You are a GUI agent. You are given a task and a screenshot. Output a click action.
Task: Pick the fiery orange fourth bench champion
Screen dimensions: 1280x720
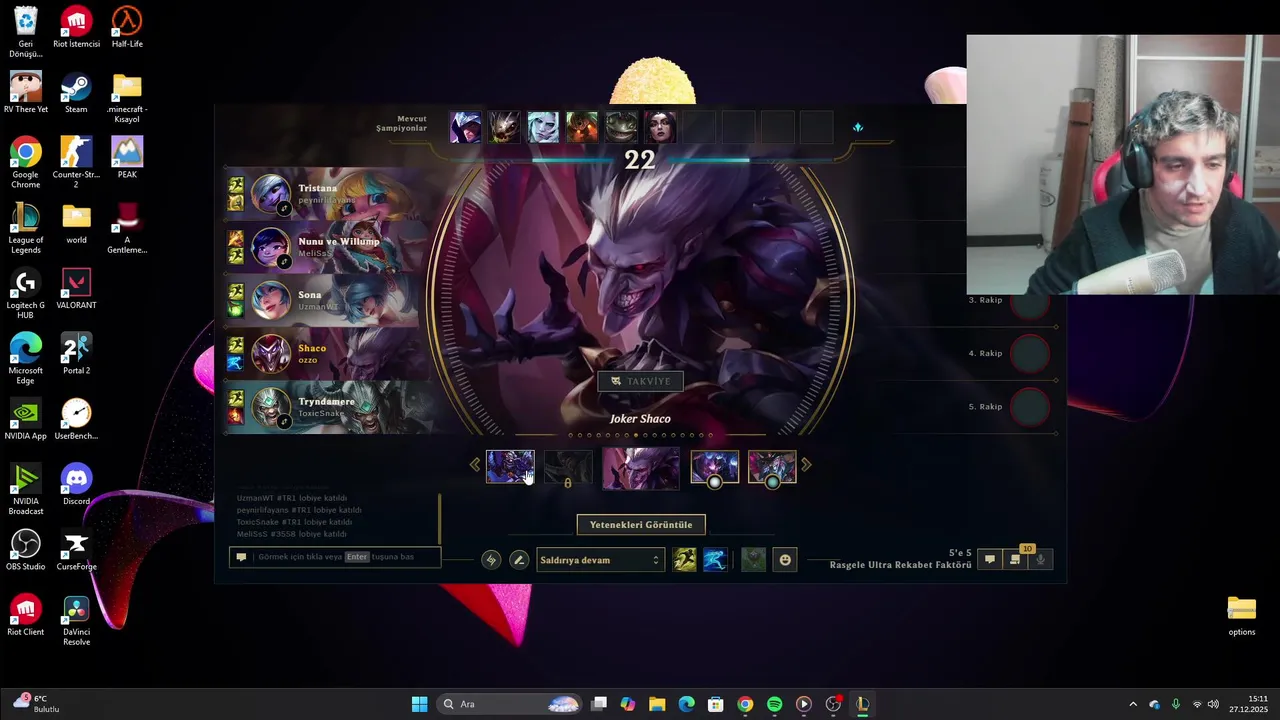[x=582, y=127]
